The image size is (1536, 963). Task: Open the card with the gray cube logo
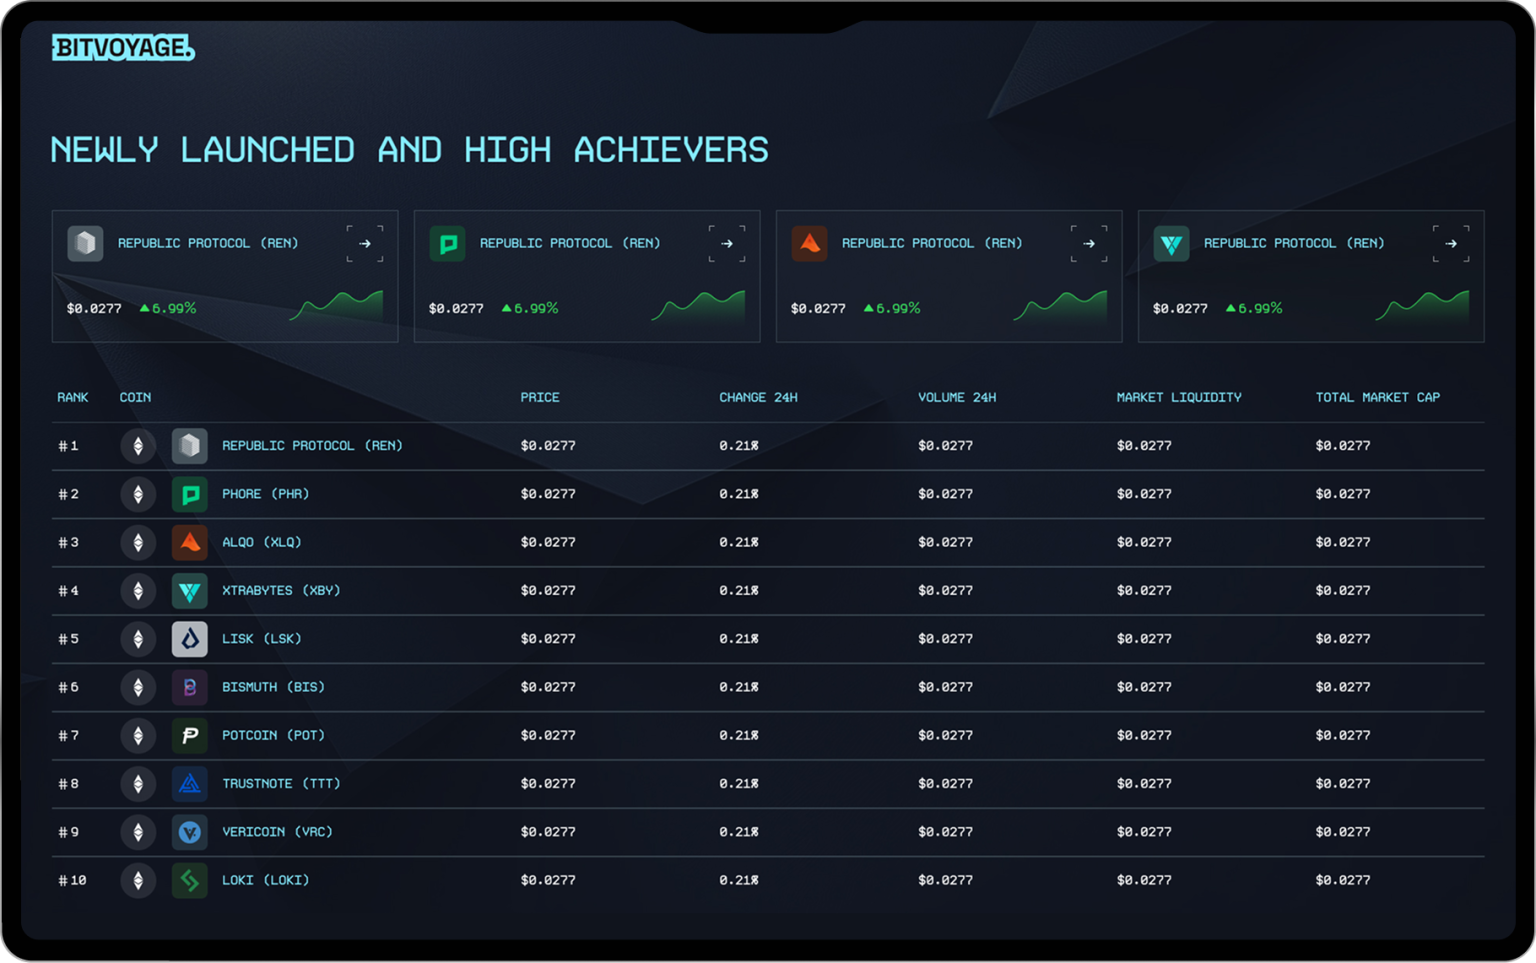click(225, 276)
